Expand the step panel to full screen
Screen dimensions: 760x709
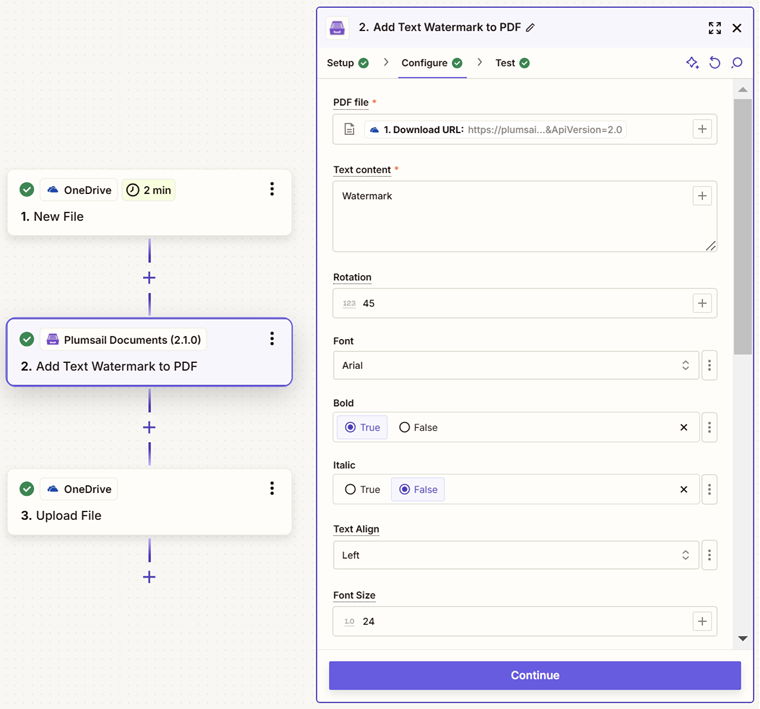pos(714,28)
